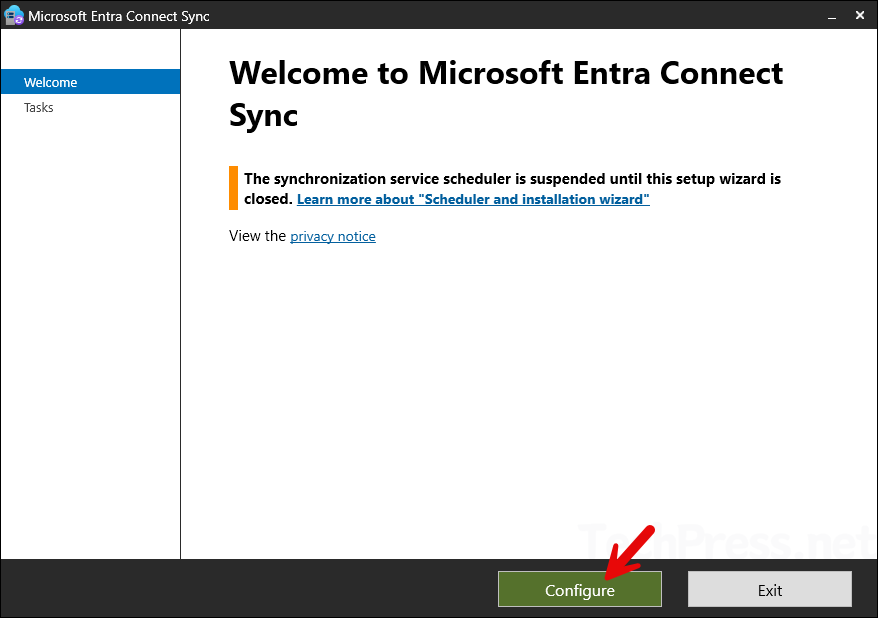
Task: Select the Welcome step in sidebar
Action: pos(91,82)
